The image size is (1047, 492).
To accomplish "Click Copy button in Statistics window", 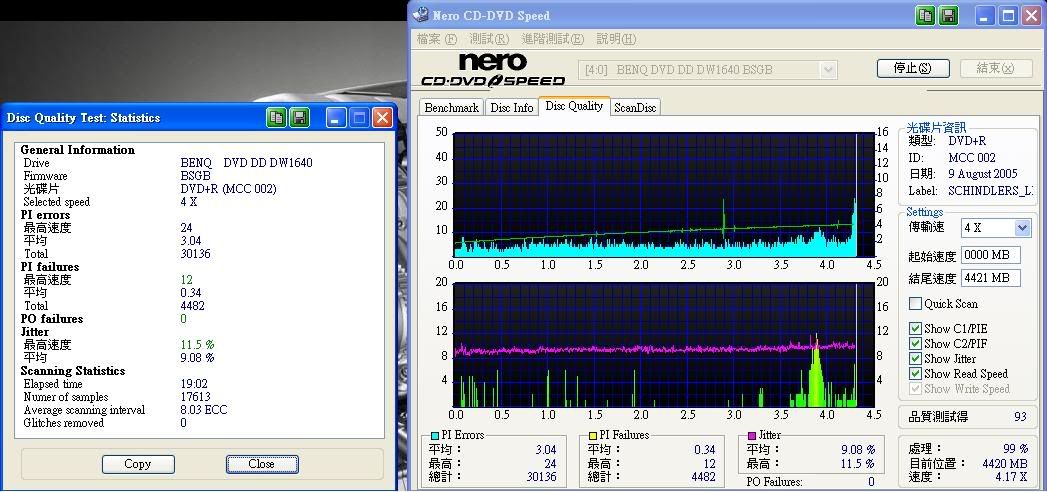I will (138, 464).
